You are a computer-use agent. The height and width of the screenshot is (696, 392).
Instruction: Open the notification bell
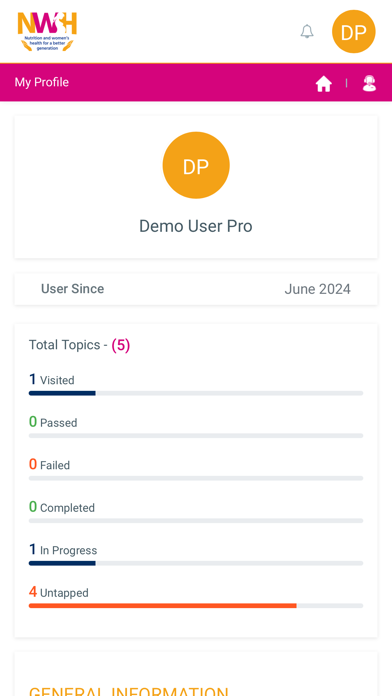pos(307,32)
